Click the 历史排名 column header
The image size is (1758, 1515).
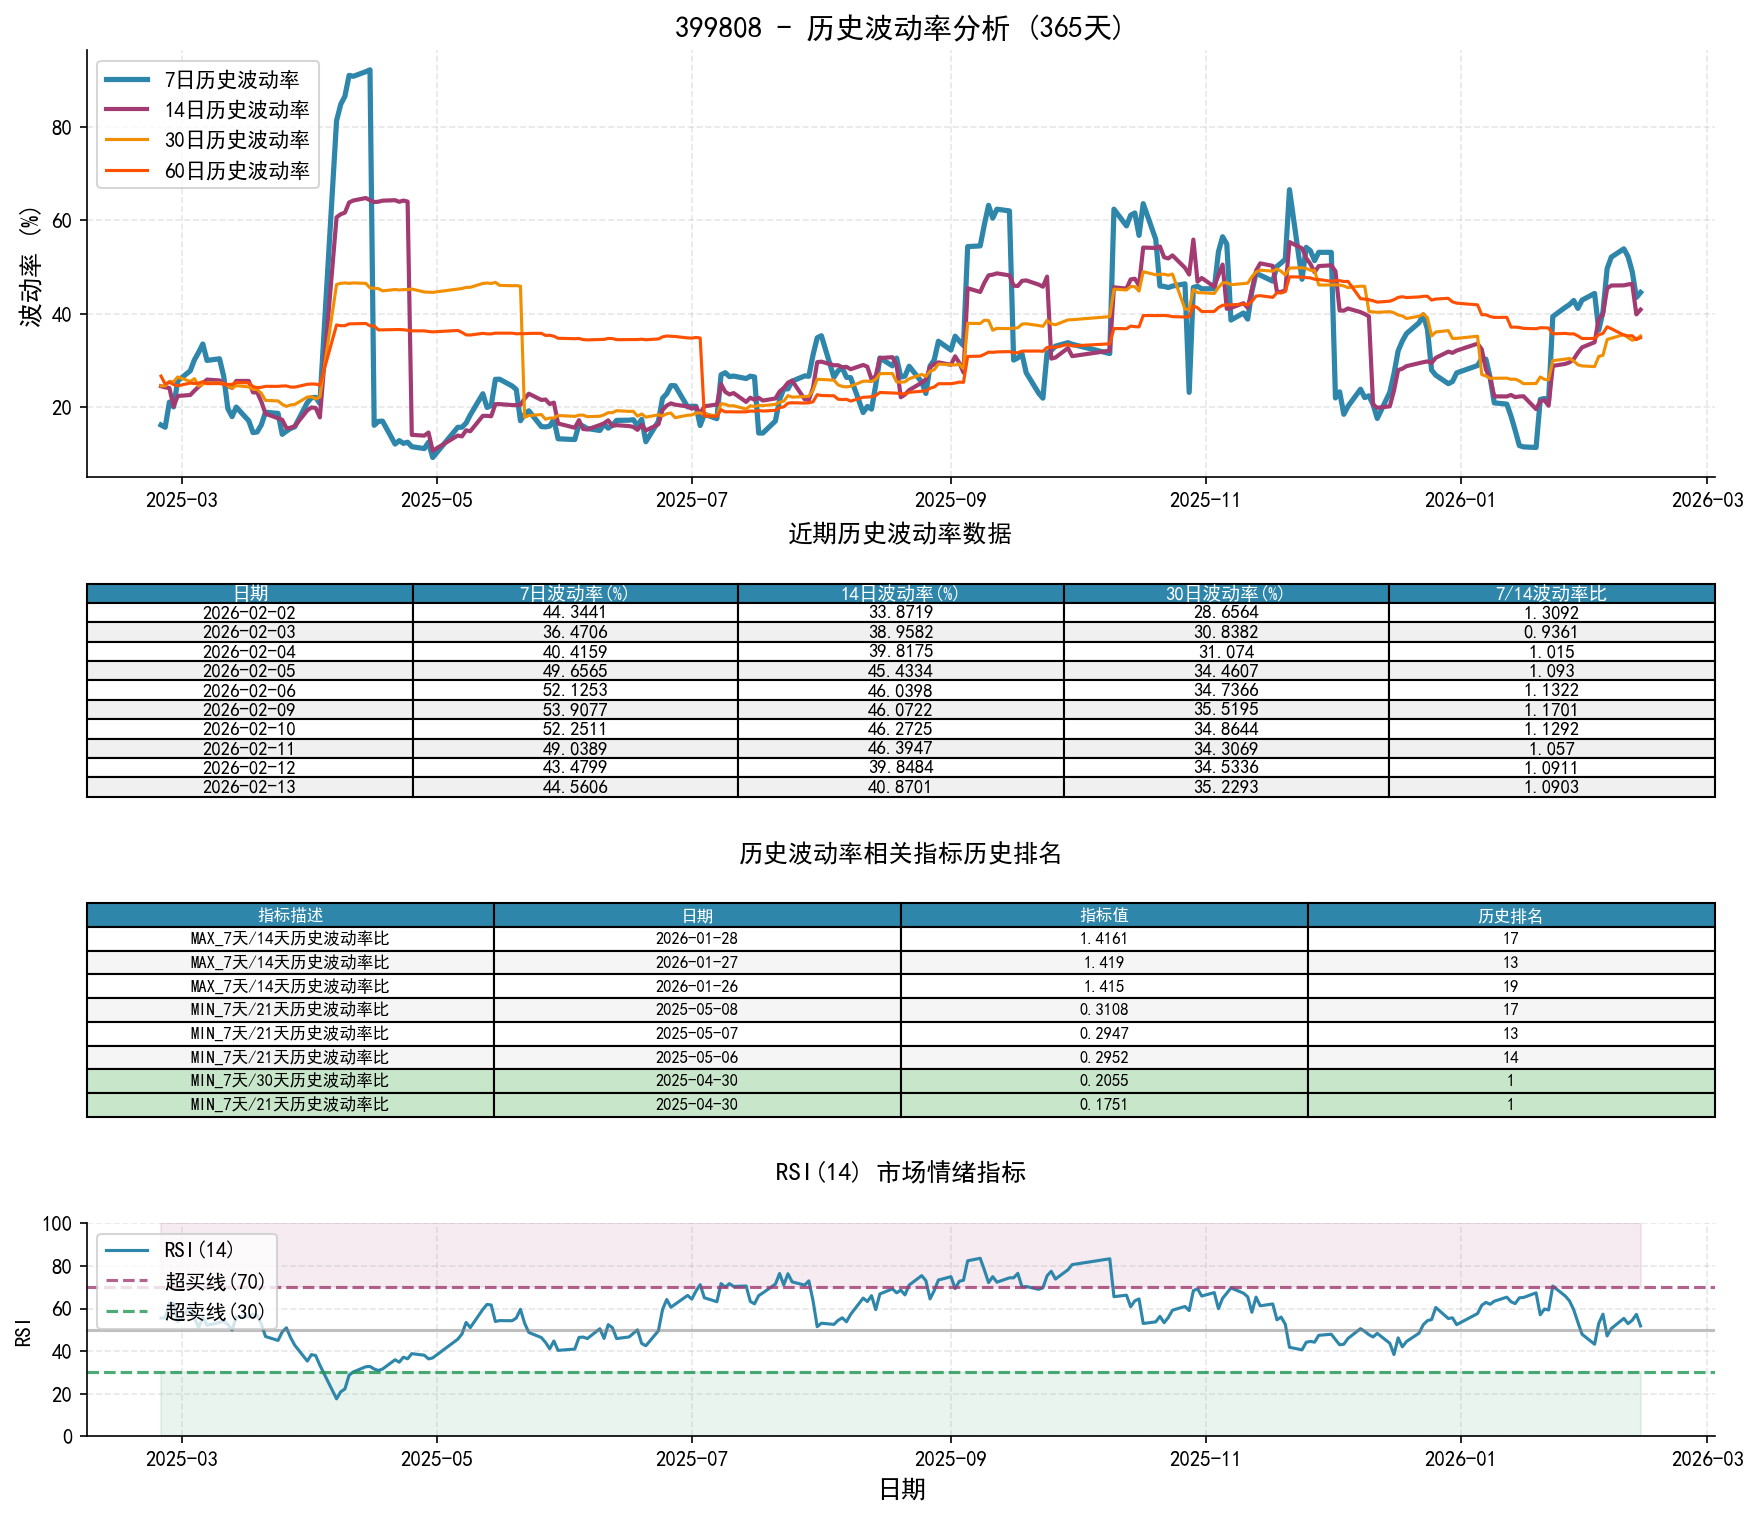point(1510,915)
